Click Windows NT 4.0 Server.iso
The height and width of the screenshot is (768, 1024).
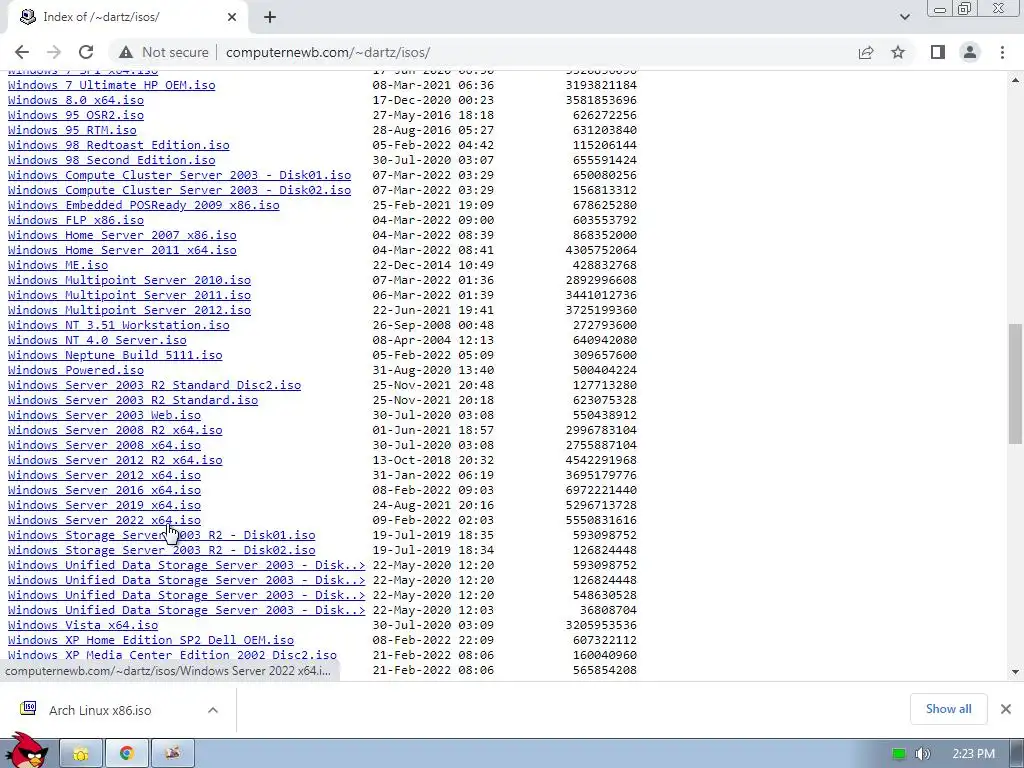click(97, 340)
